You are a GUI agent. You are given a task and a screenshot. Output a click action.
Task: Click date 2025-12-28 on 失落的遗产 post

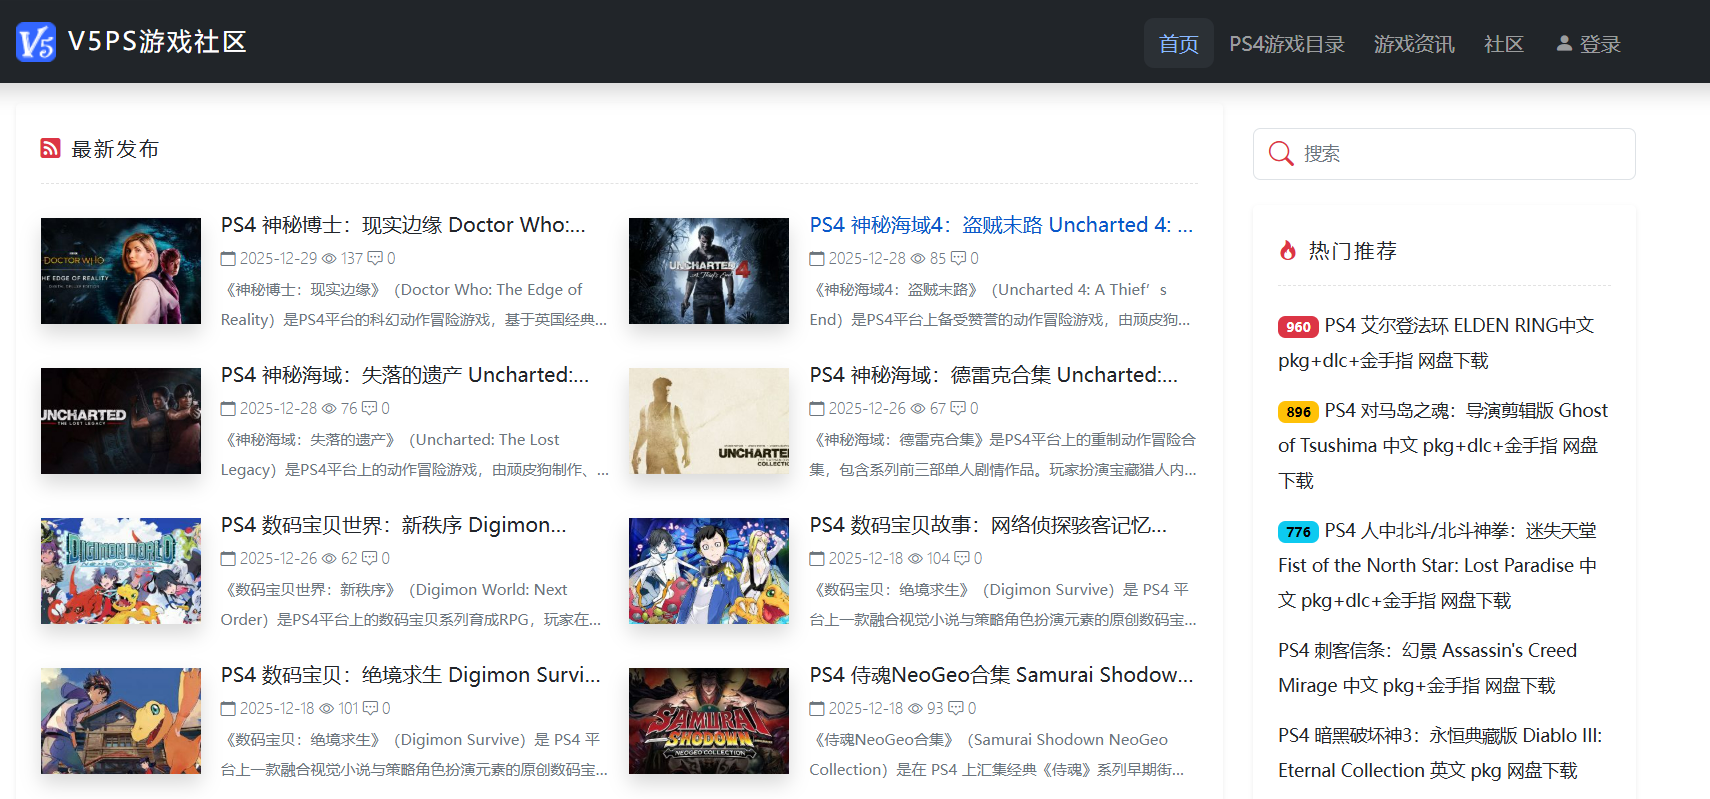[x=278, y=408]
